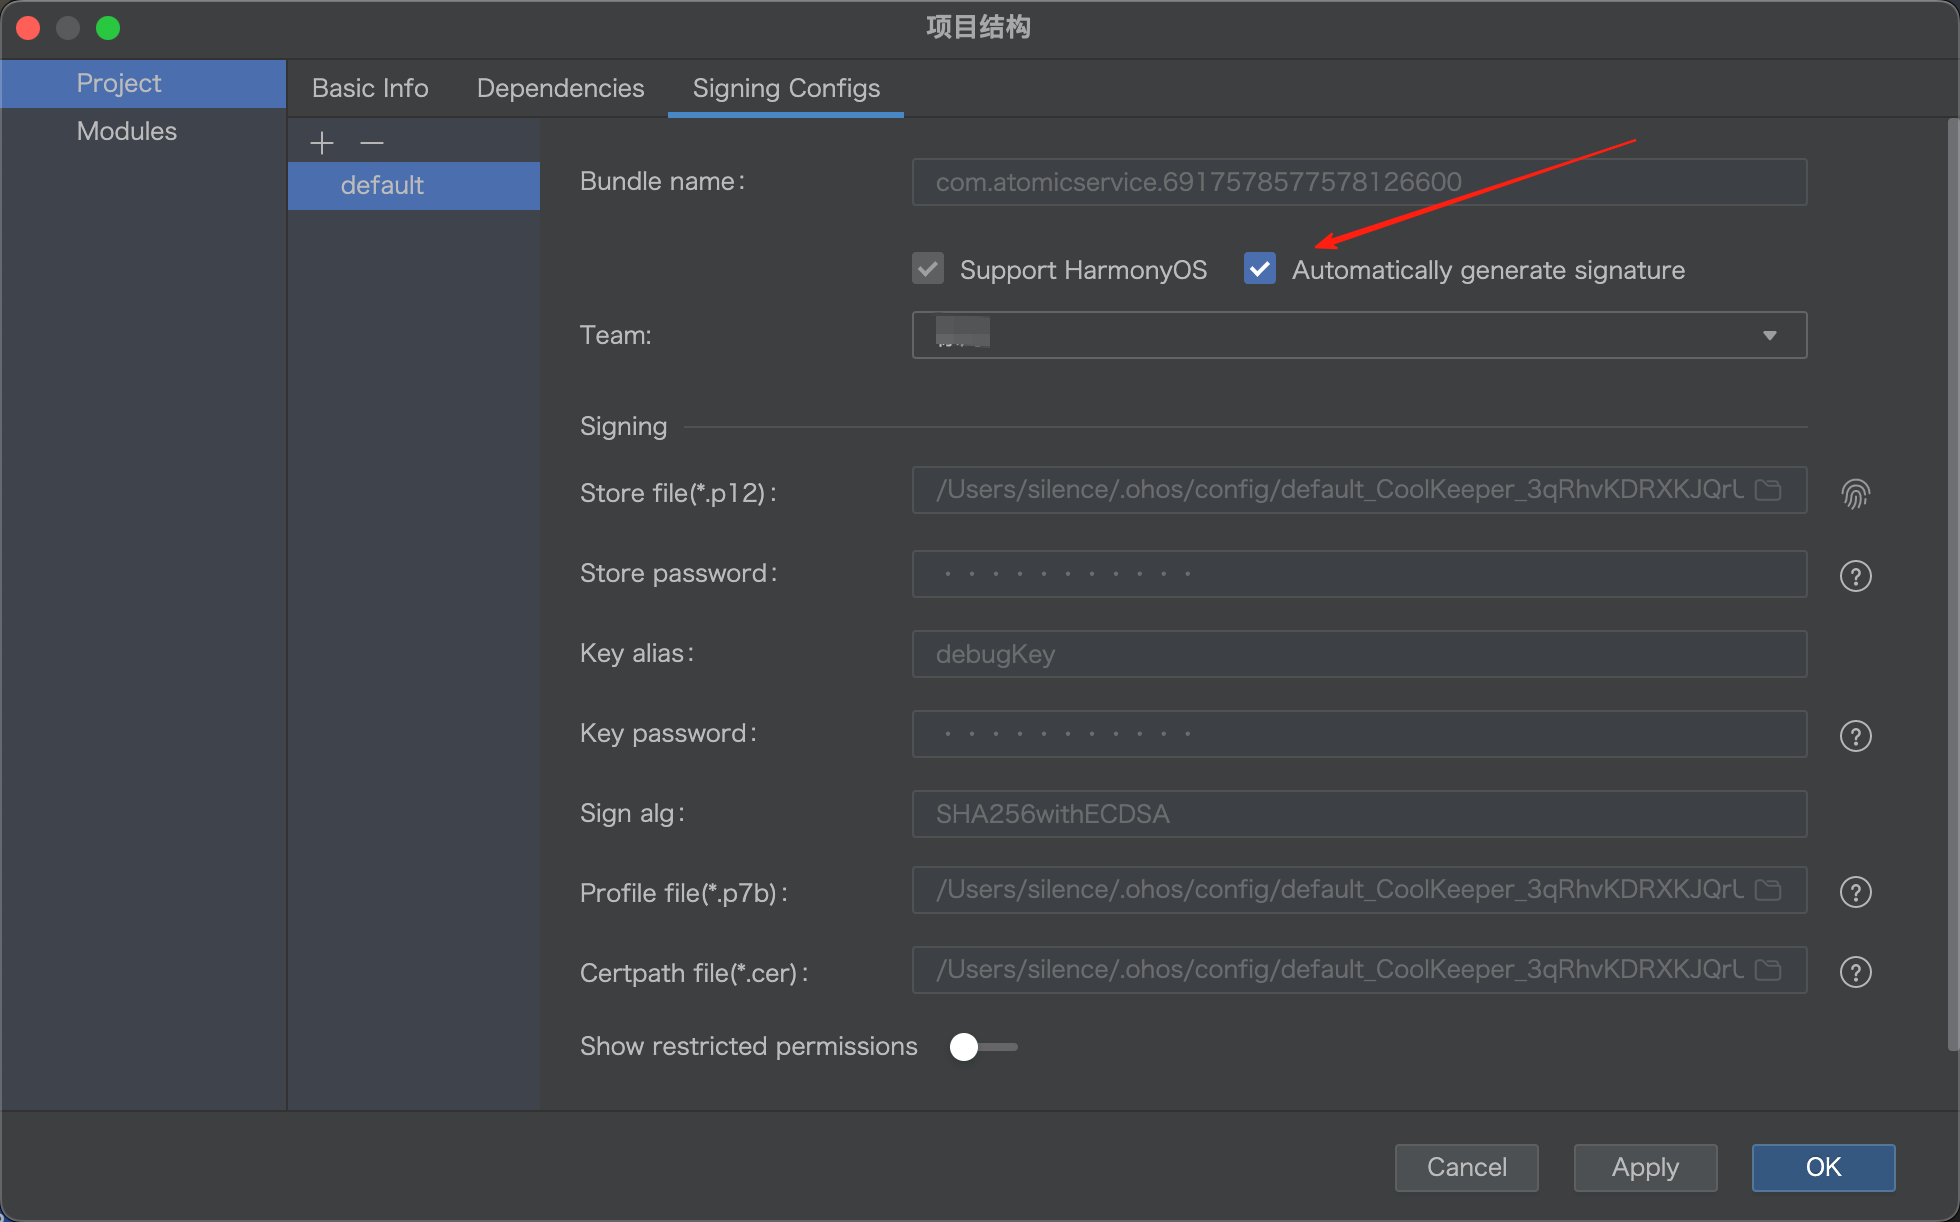Click the minus icon to remove config
This screenshot has width=1960, height=1222.
click(372, 143)
